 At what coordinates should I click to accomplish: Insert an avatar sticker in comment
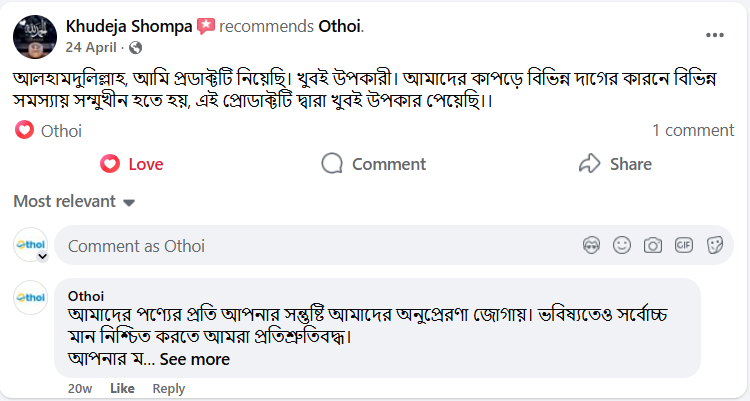point(591,244)
